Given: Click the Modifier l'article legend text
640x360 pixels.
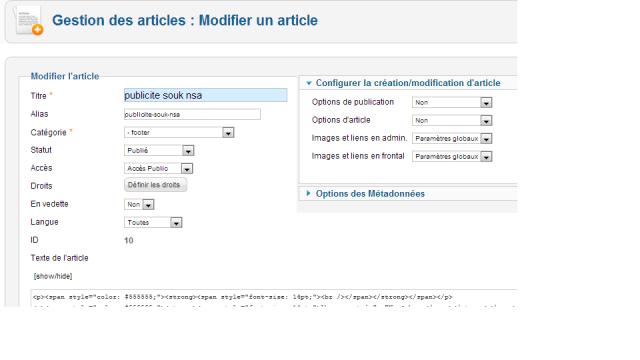Looking at the screenshot, I should click(x=65, y=76).
